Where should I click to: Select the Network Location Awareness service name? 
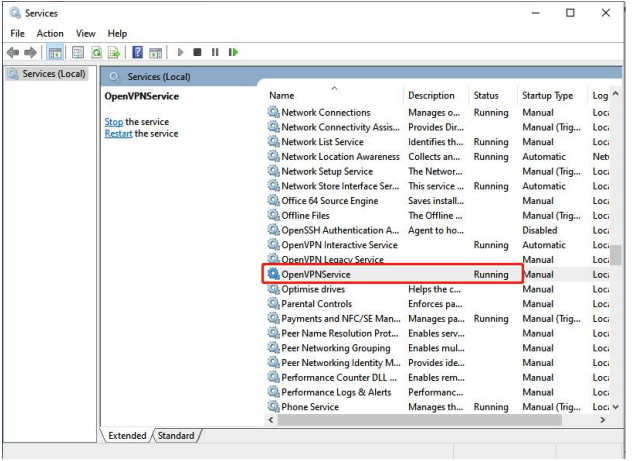click(340, 156)
